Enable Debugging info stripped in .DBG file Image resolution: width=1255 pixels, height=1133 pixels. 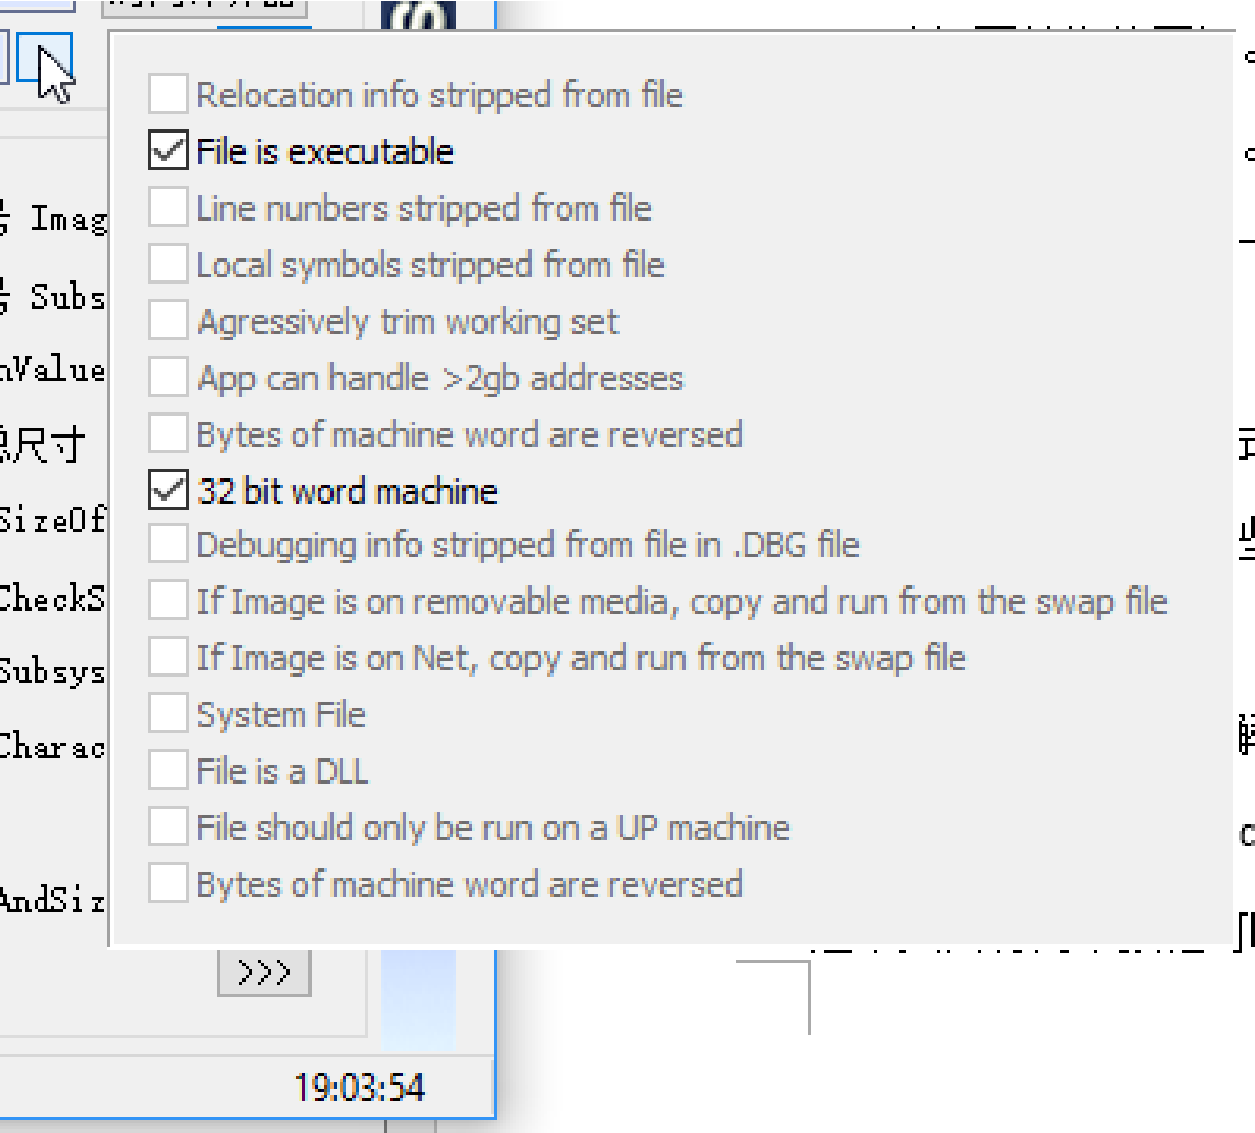coord(168,544)
